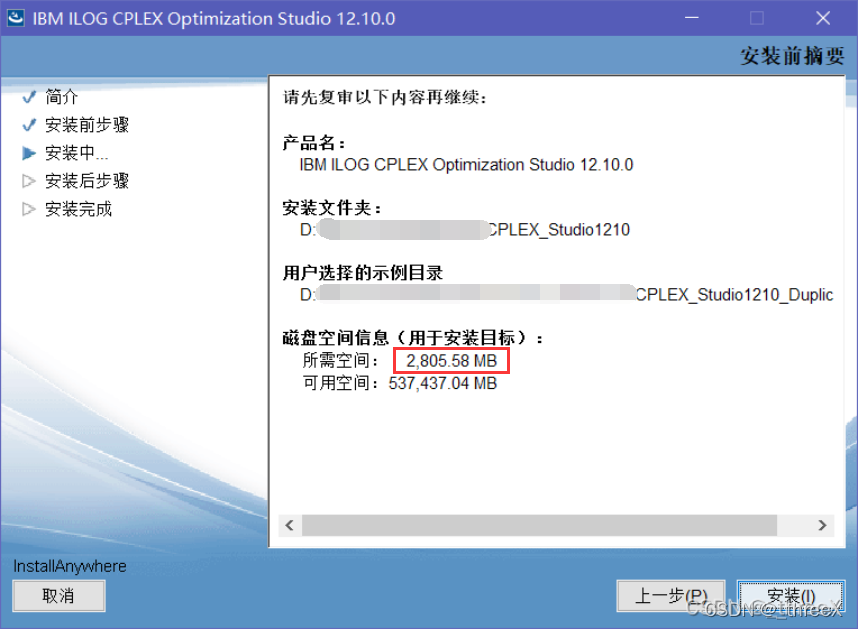Click the hollow arrow icon beside 安装完成
858x629 pixels.
pos(29,209)
